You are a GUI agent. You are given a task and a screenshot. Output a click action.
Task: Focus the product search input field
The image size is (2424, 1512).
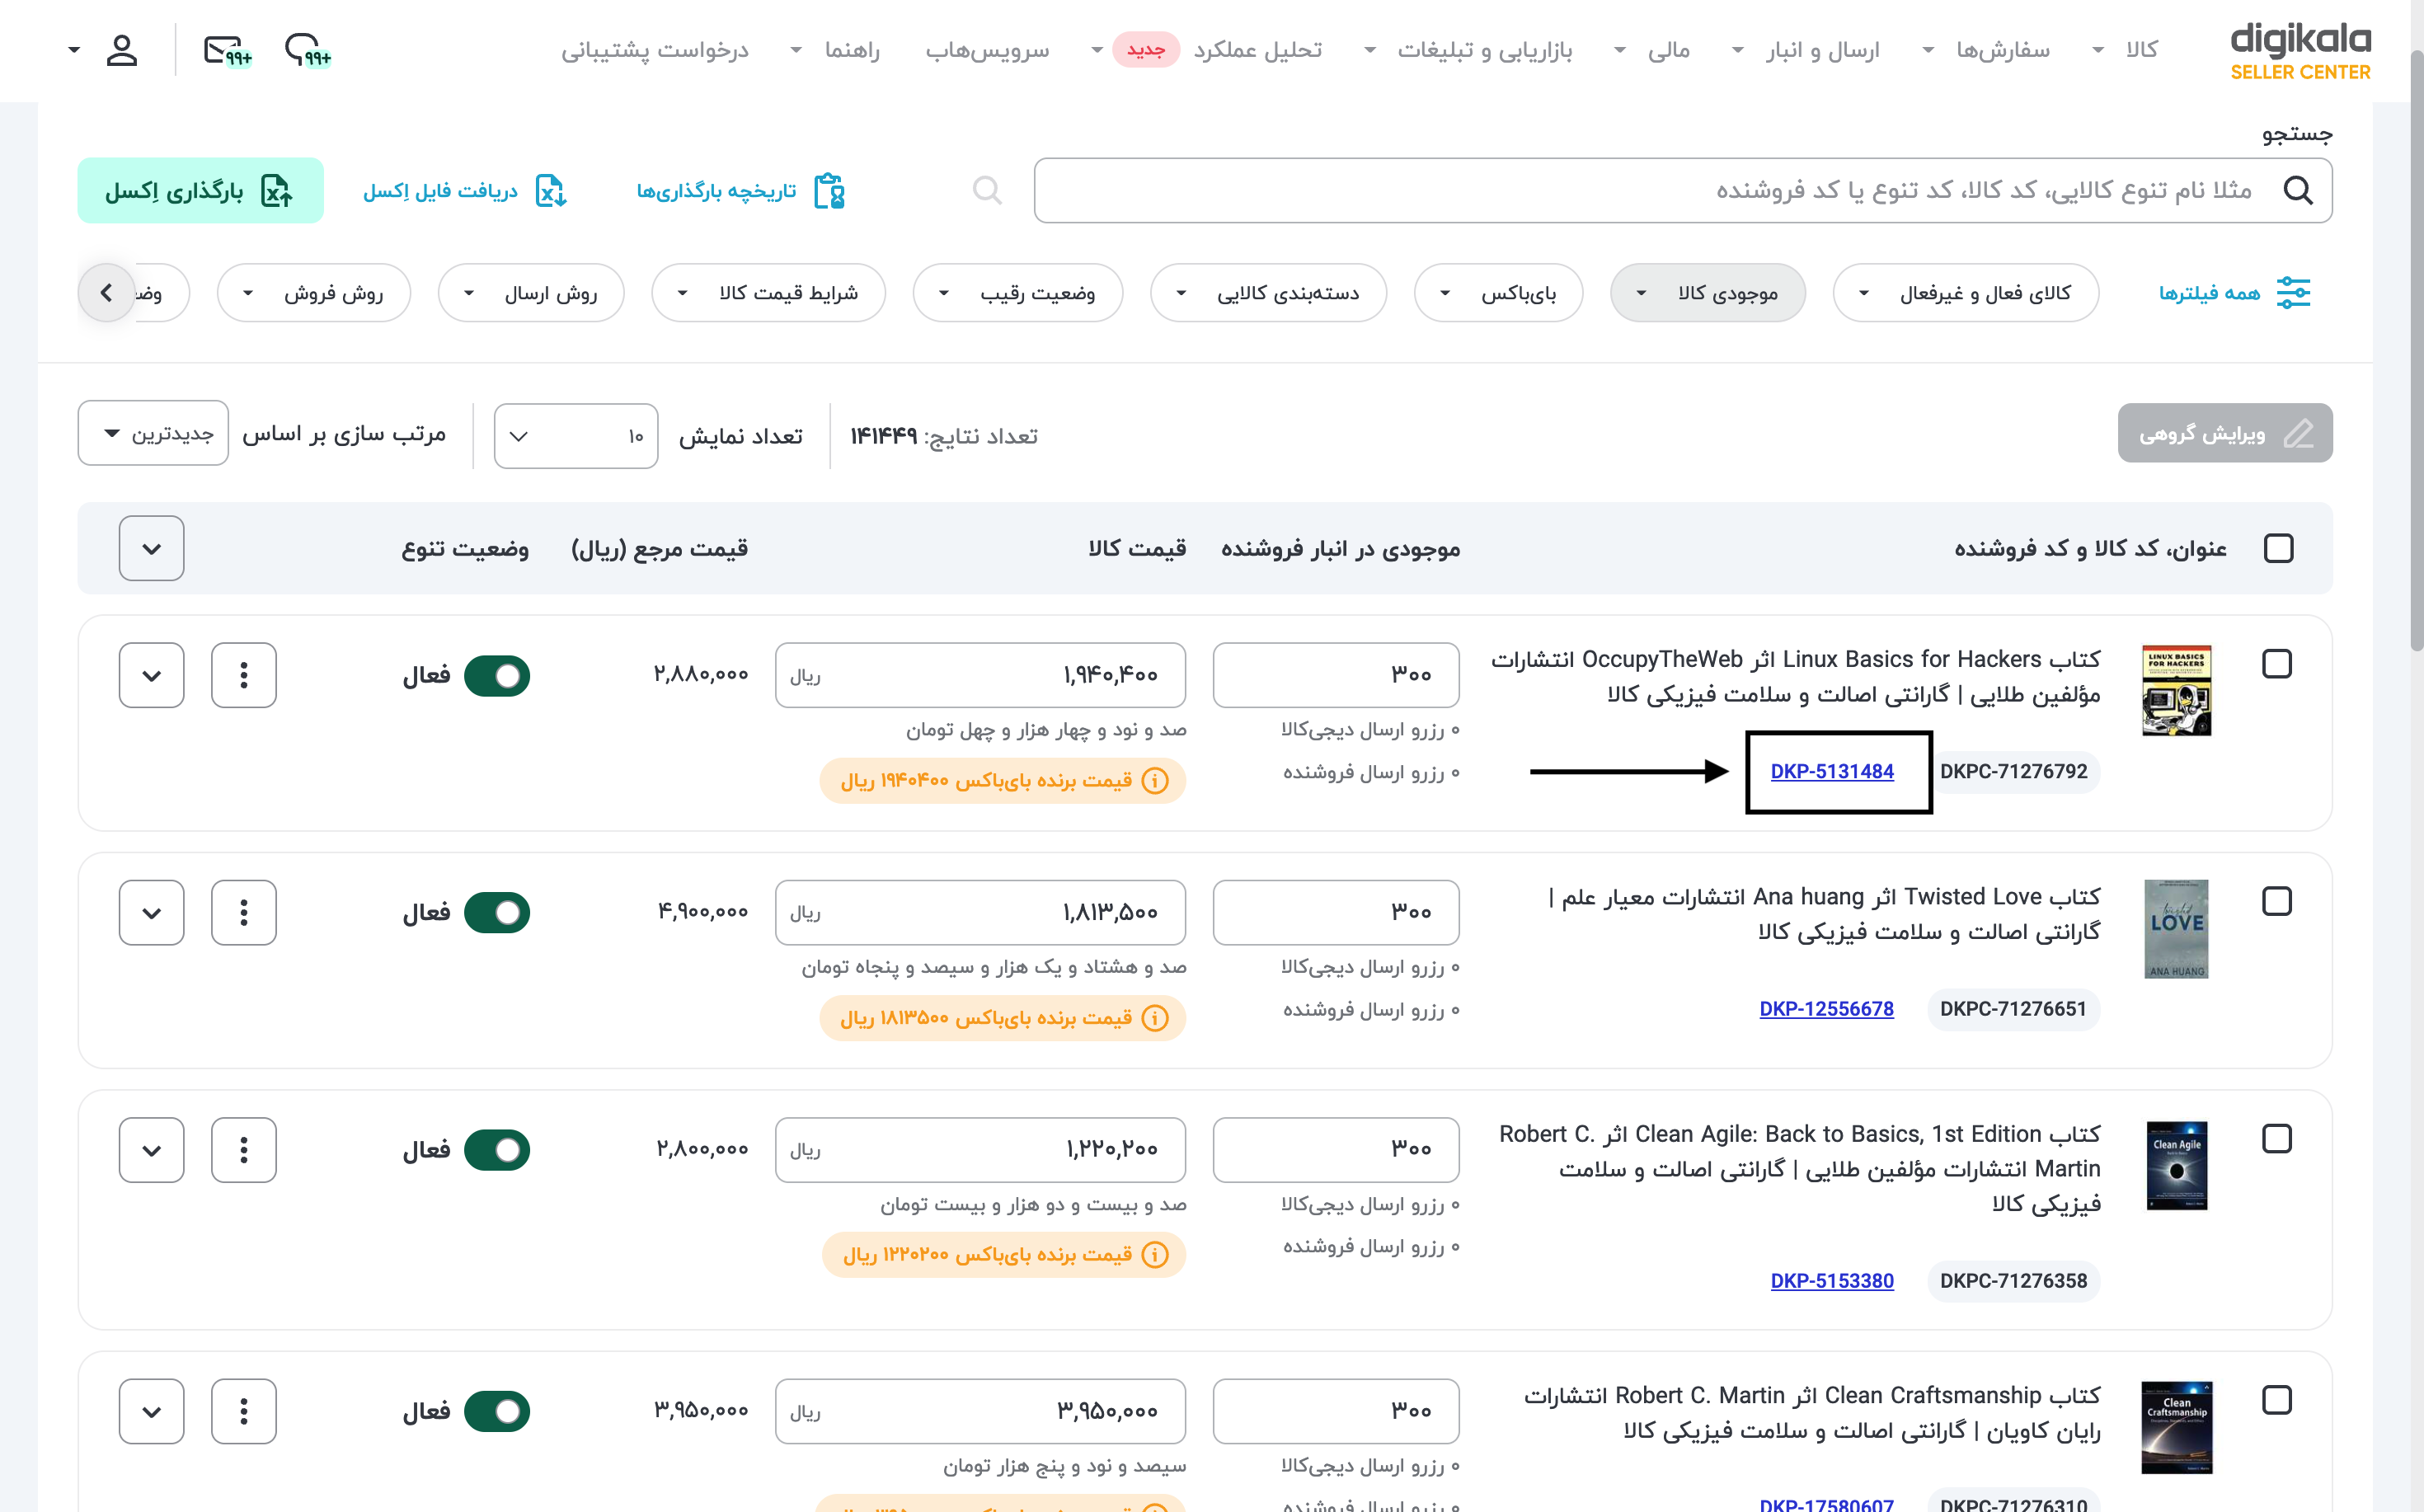pyautogui.click(x=1683, y=190)
